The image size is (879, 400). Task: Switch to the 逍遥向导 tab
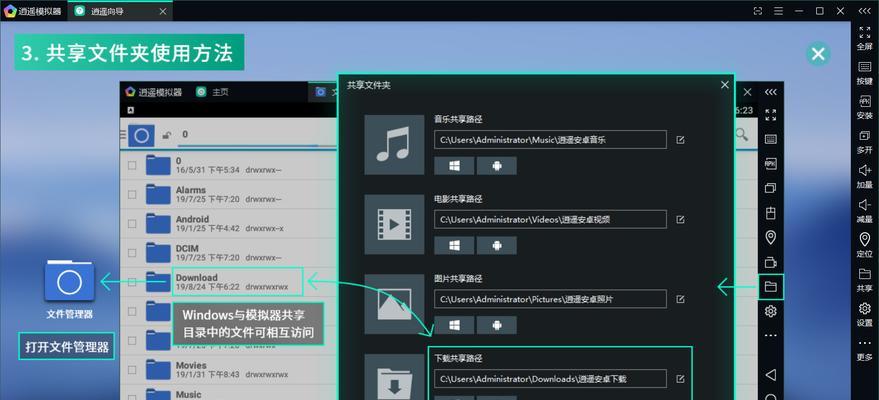point(119,11)
